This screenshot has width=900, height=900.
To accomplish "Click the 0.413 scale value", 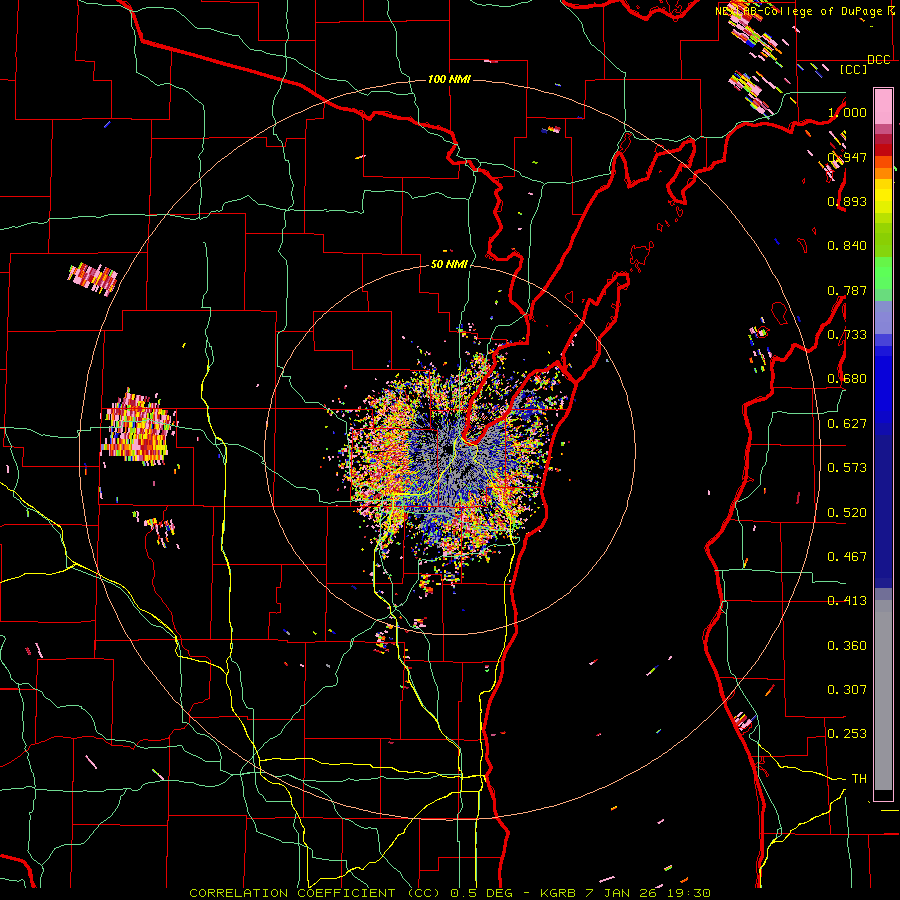I will point(847,601).
